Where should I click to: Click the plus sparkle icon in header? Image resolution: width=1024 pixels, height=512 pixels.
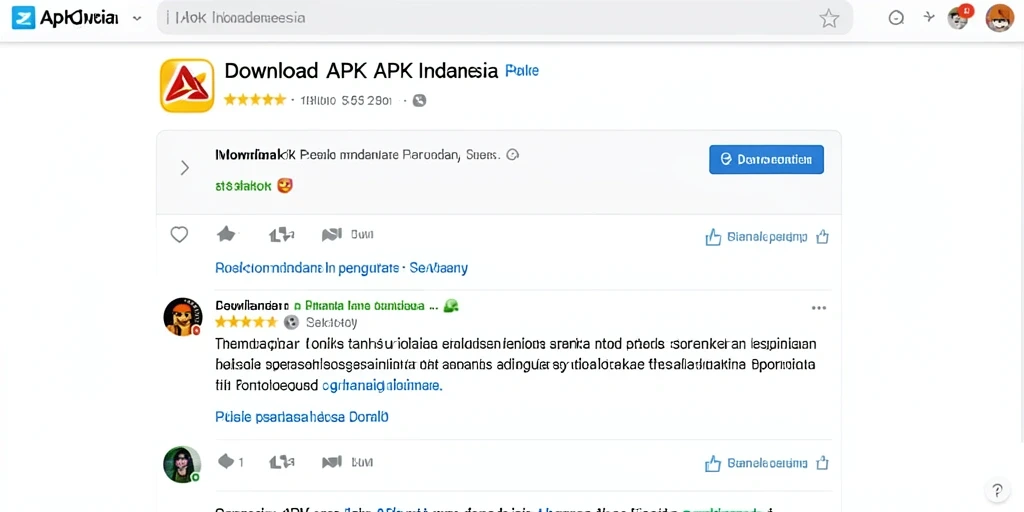(x=929, y=17)
